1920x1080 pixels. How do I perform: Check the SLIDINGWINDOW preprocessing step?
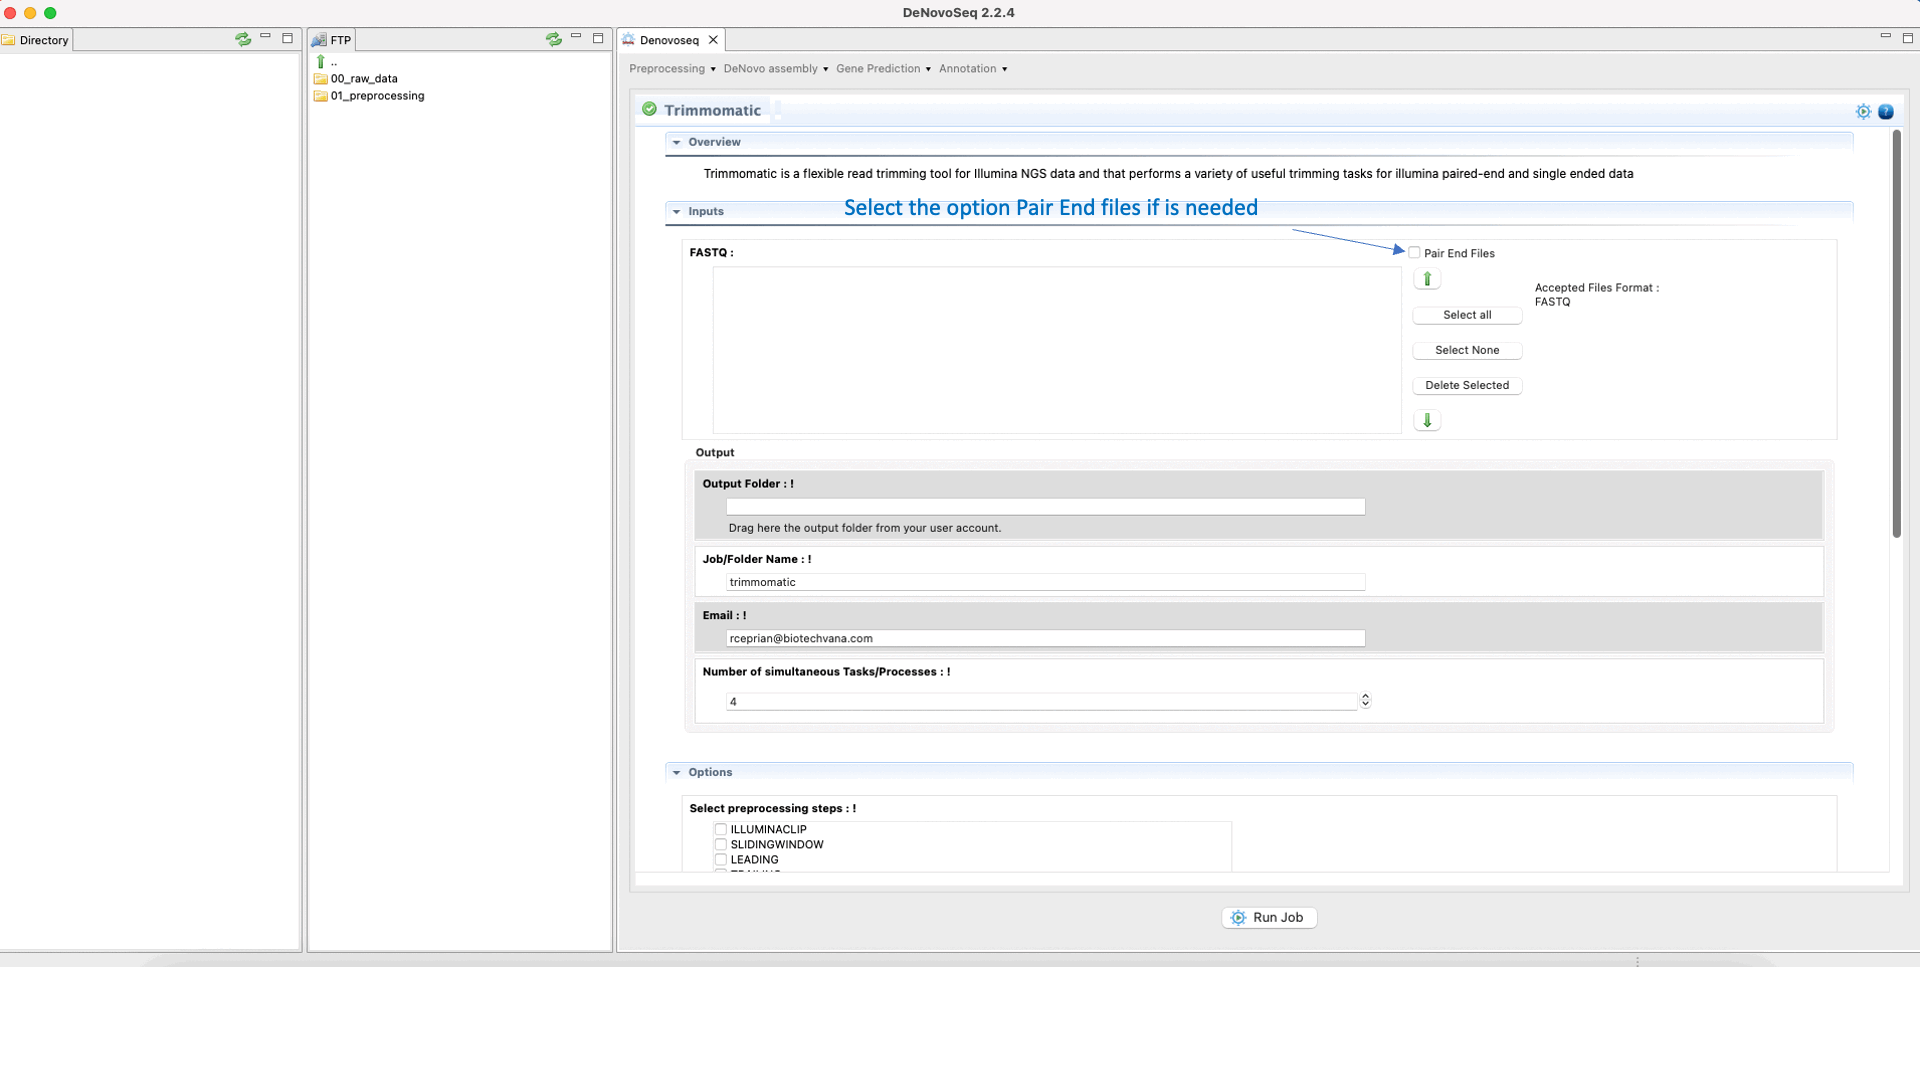pos(721,844)
